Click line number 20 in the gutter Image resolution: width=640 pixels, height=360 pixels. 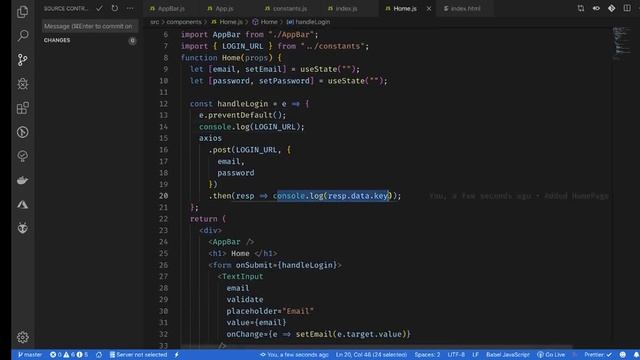[163, 196]
